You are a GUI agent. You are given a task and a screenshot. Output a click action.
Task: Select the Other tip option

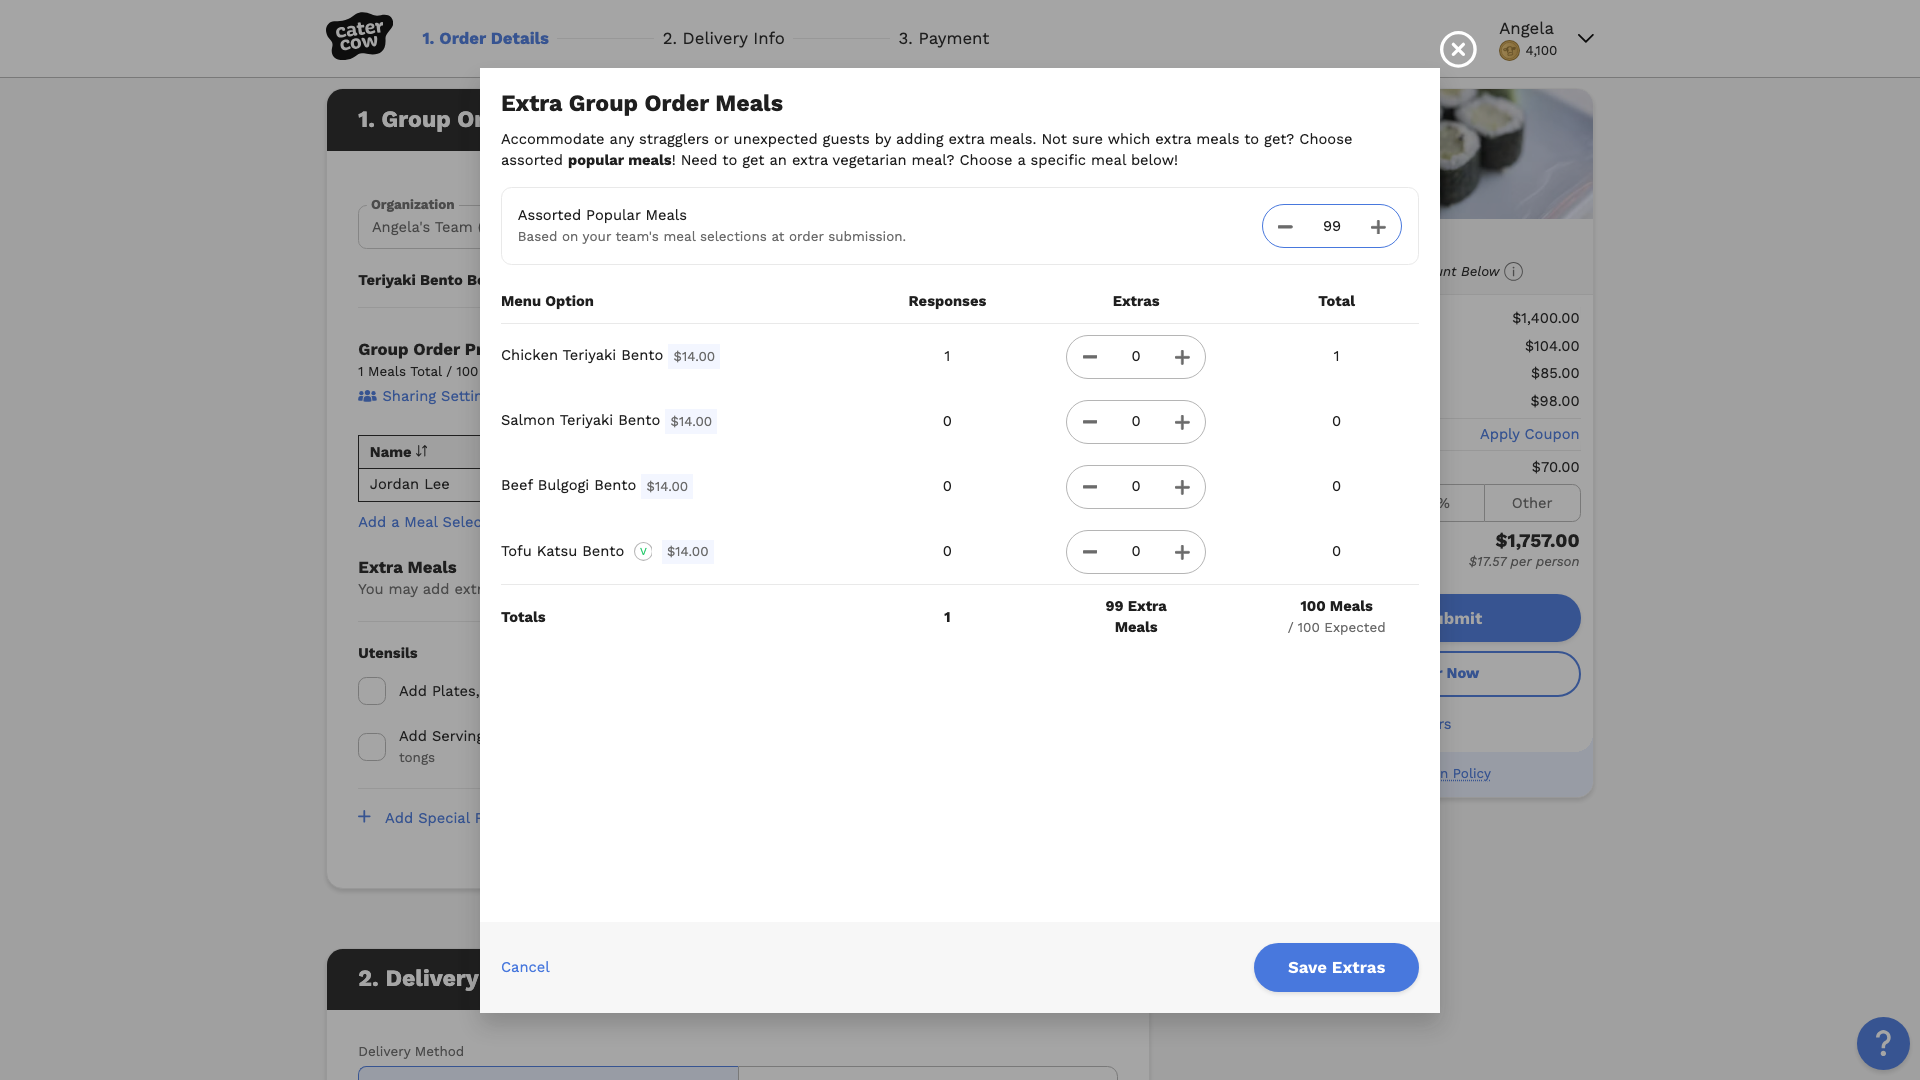[1532, 503]
